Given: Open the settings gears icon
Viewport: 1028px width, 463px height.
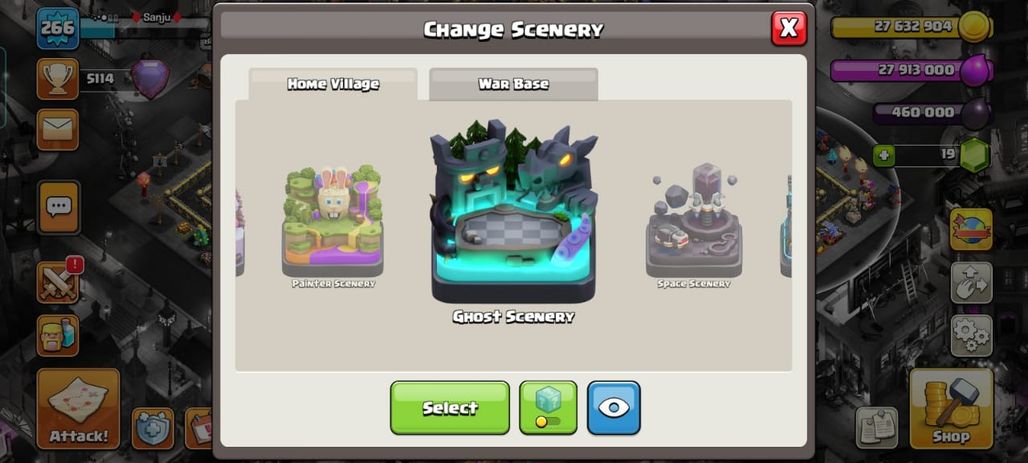Looking at the screenshot, I should [x=971, y=336].
